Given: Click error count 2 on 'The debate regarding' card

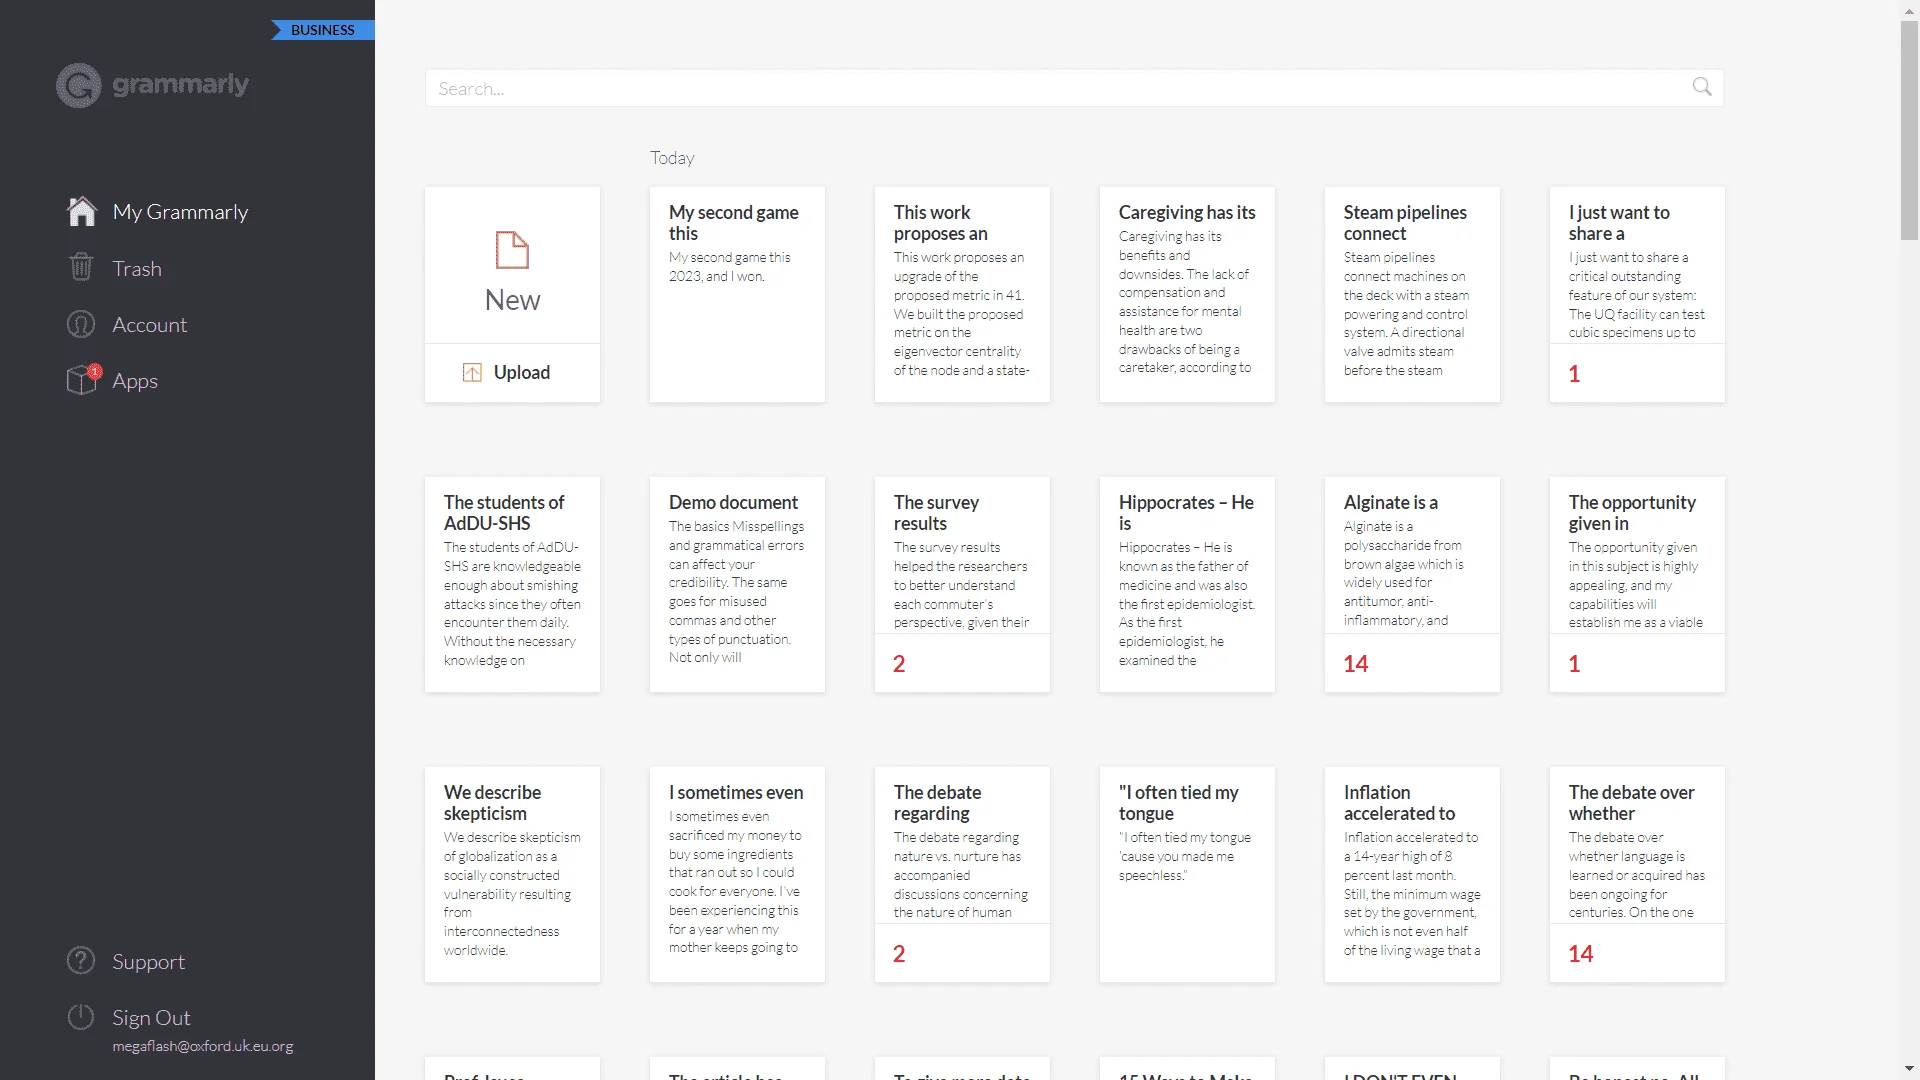Looking at the screenshot, I should click(x=899, y=954).
